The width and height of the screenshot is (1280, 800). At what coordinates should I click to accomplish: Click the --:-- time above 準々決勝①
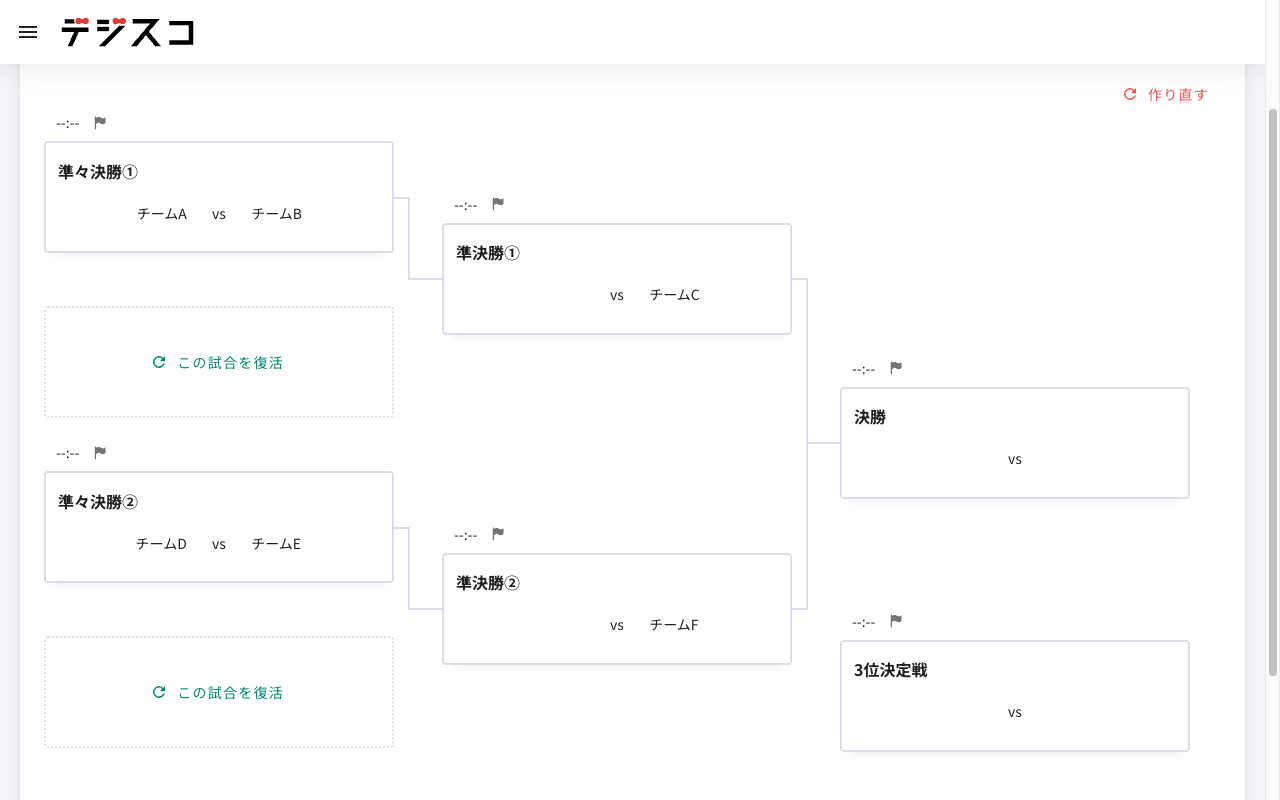click(x=67, y=122)
